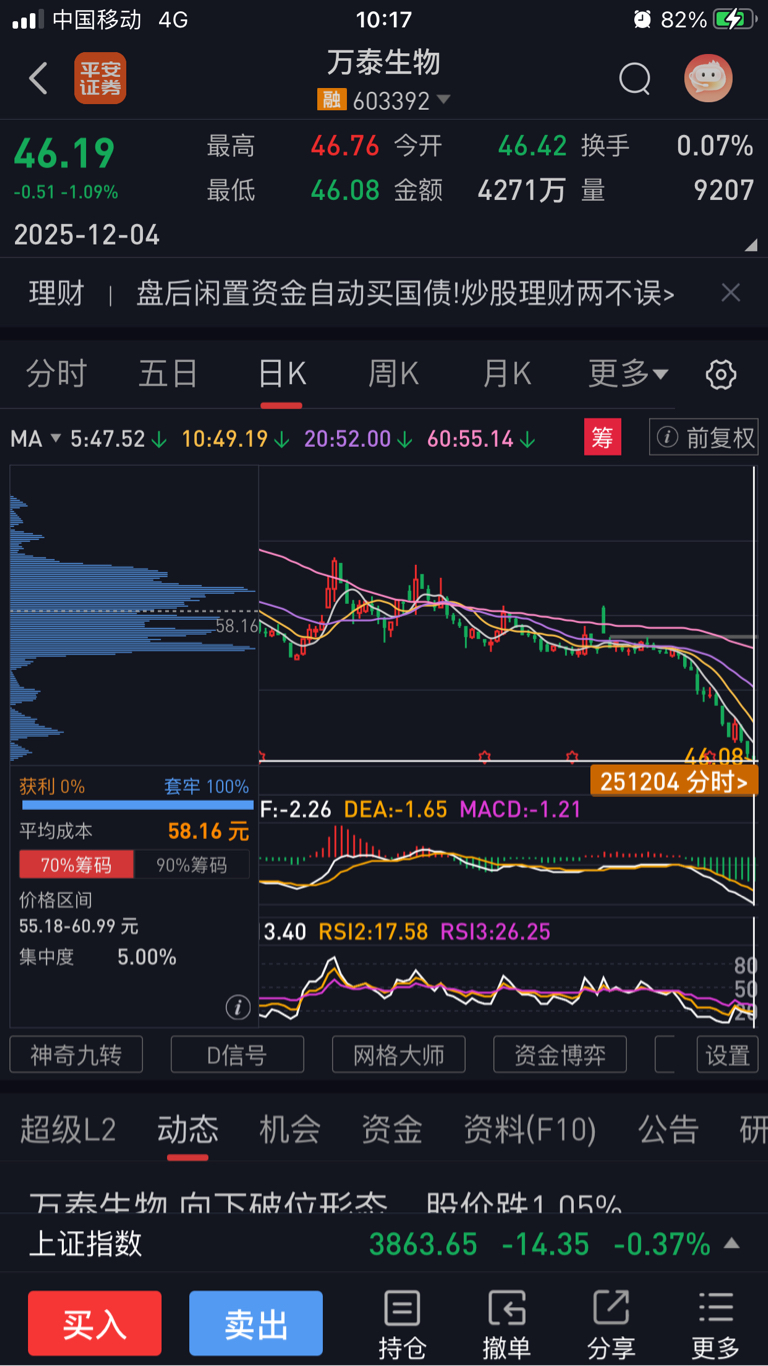Tap the orange 融 margin badge
Viewport: 768px width, 1366px height.
point(331,100)
